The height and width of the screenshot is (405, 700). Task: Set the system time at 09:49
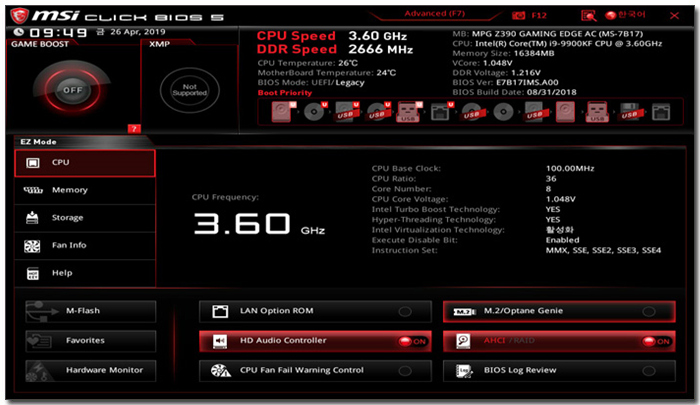[58, 32]
